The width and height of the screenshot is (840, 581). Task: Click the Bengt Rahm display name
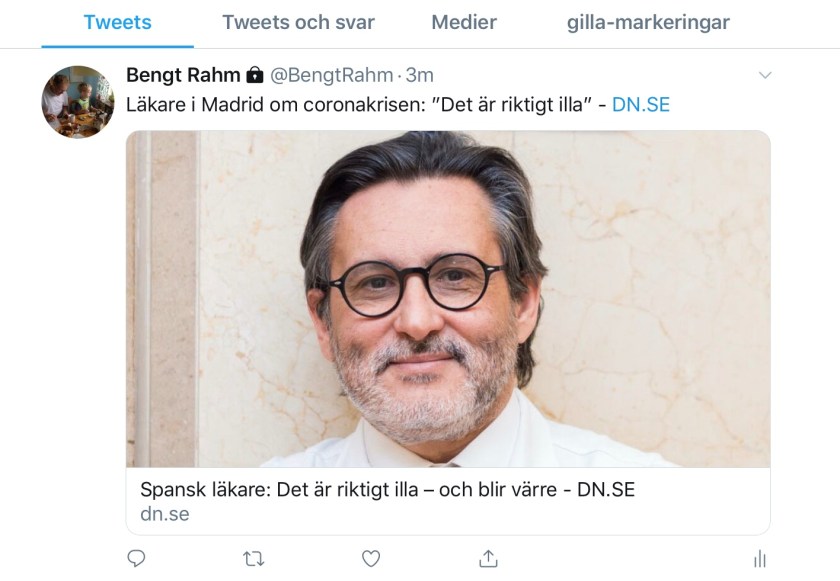click(x=183, y=75)
